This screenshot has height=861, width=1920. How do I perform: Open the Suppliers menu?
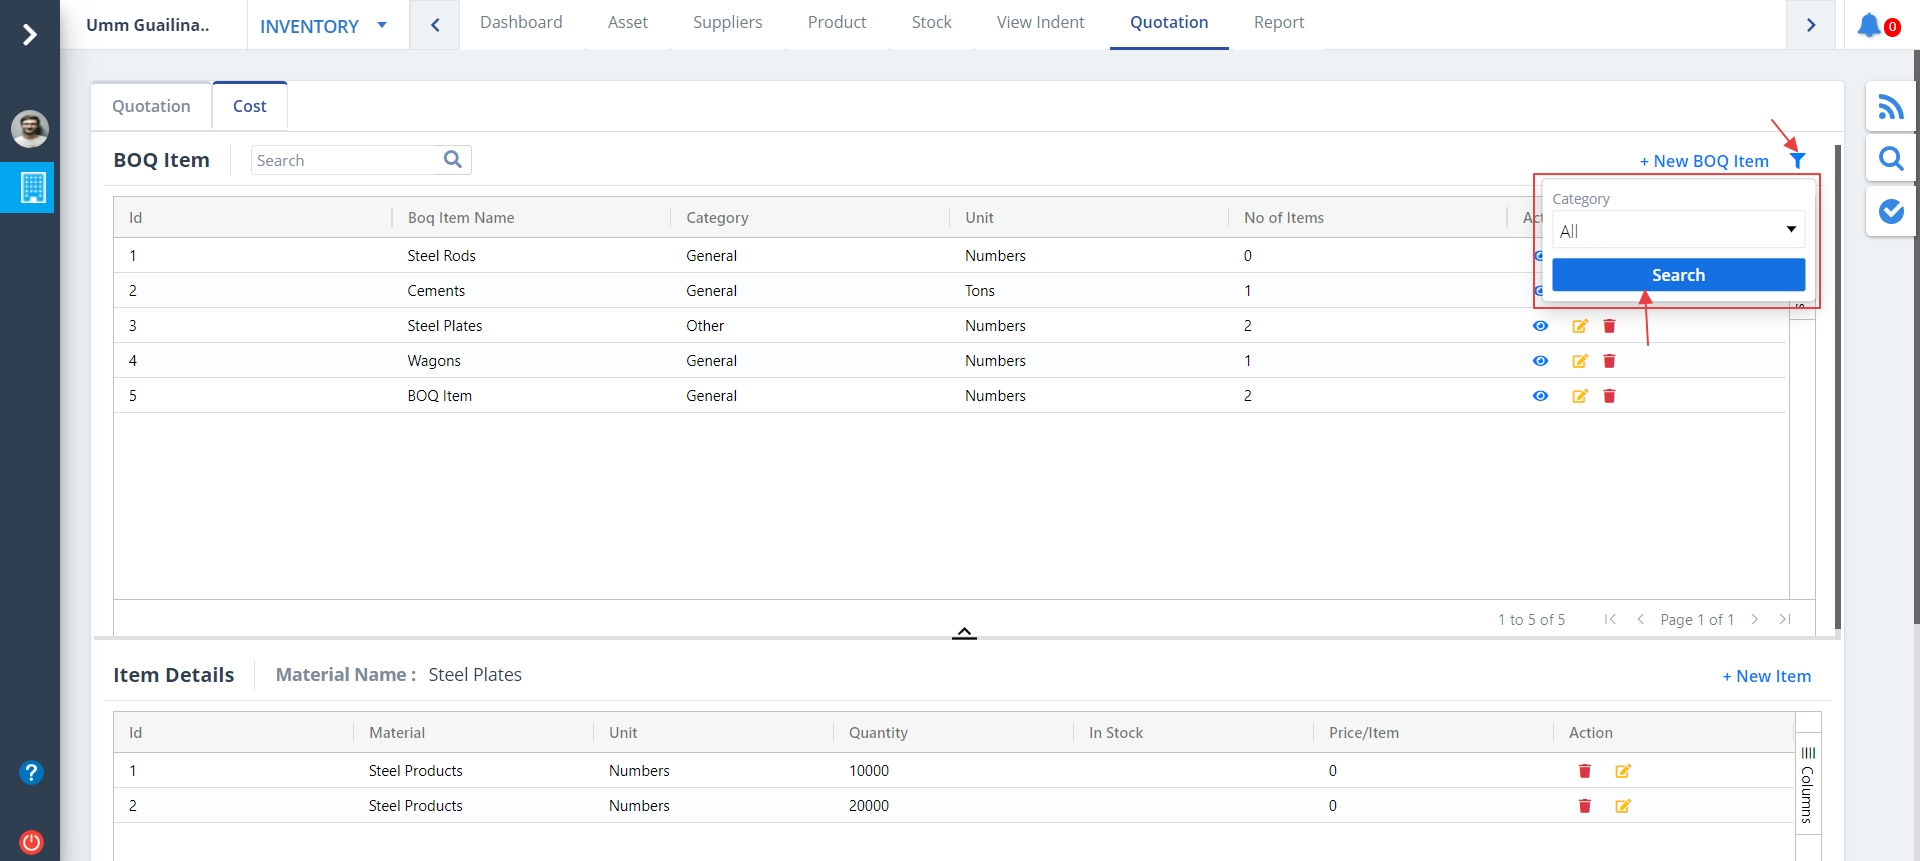click(x=727, y=22)
